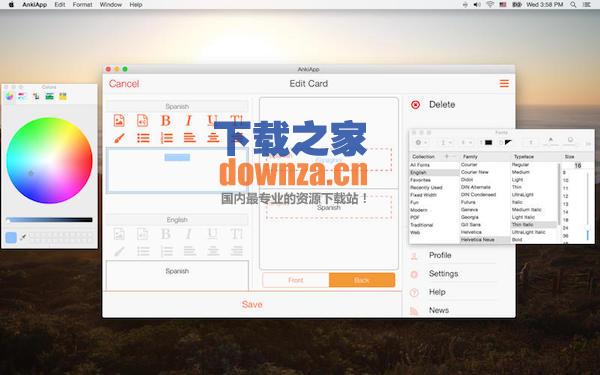The height and width of the screenshot is (375, 600).
Task: Align right in the English field toolbar
Action: tap(237, 251)
